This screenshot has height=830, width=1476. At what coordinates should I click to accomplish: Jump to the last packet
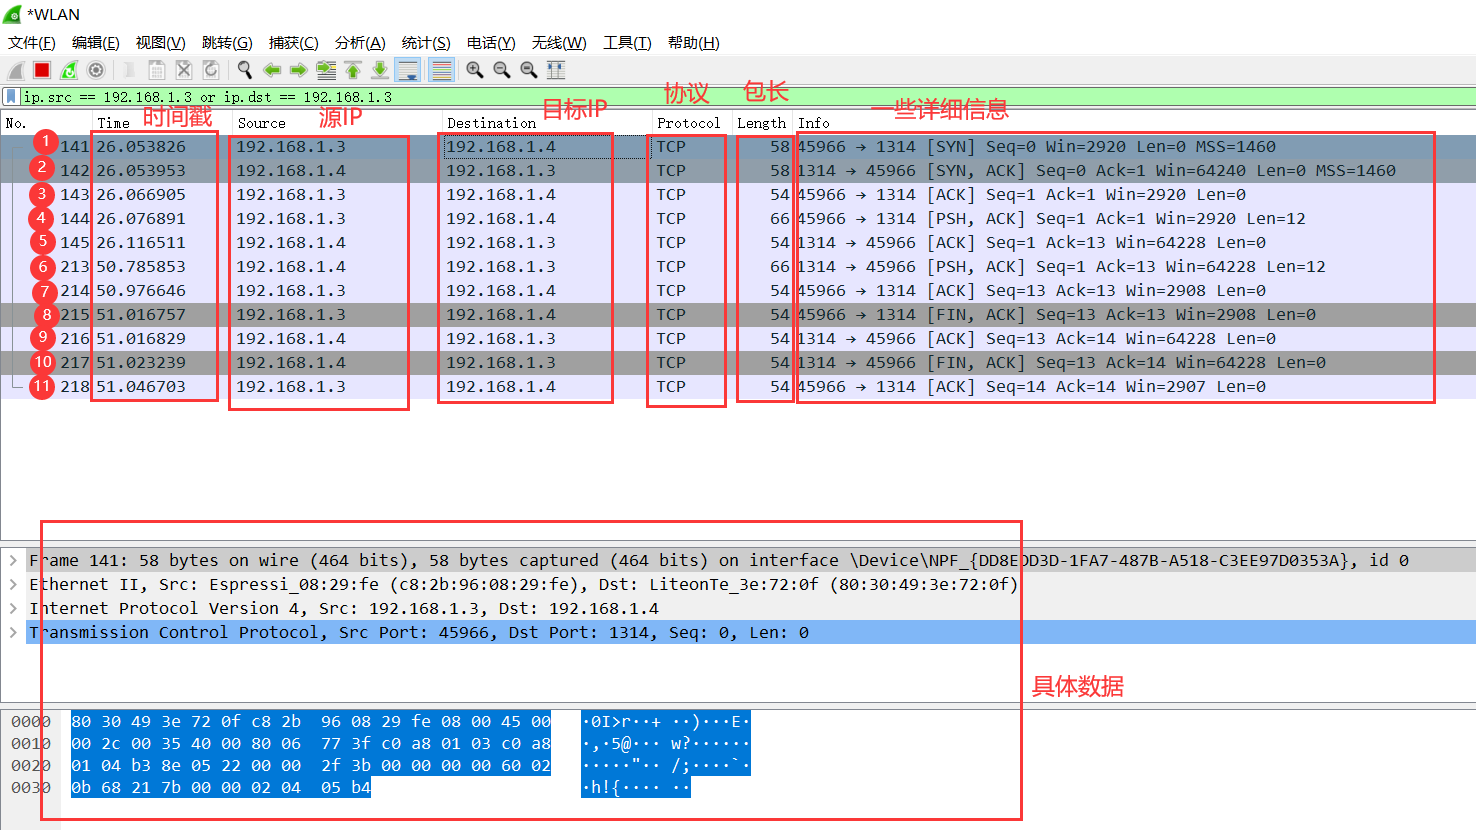click(x=380, y=70)
